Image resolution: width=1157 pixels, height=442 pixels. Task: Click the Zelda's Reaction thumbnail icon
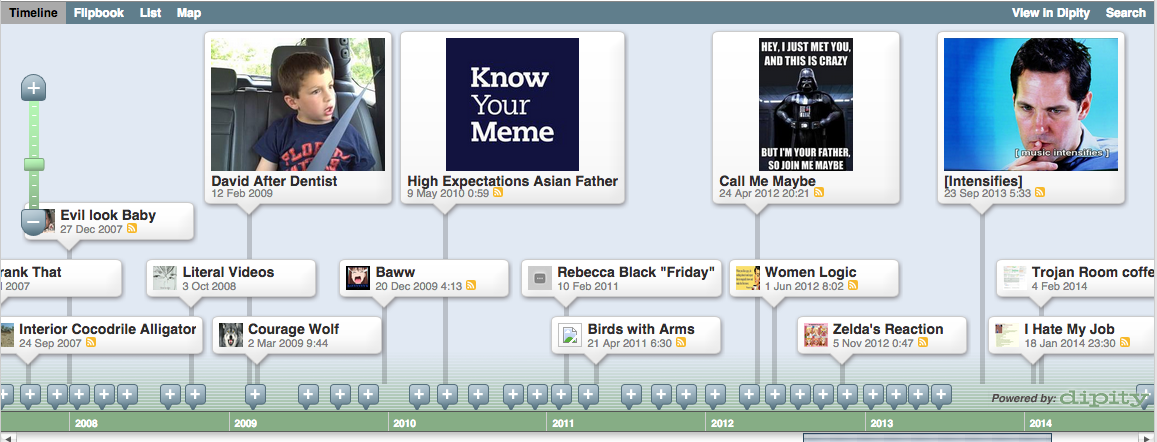click(x=815, y=335)
